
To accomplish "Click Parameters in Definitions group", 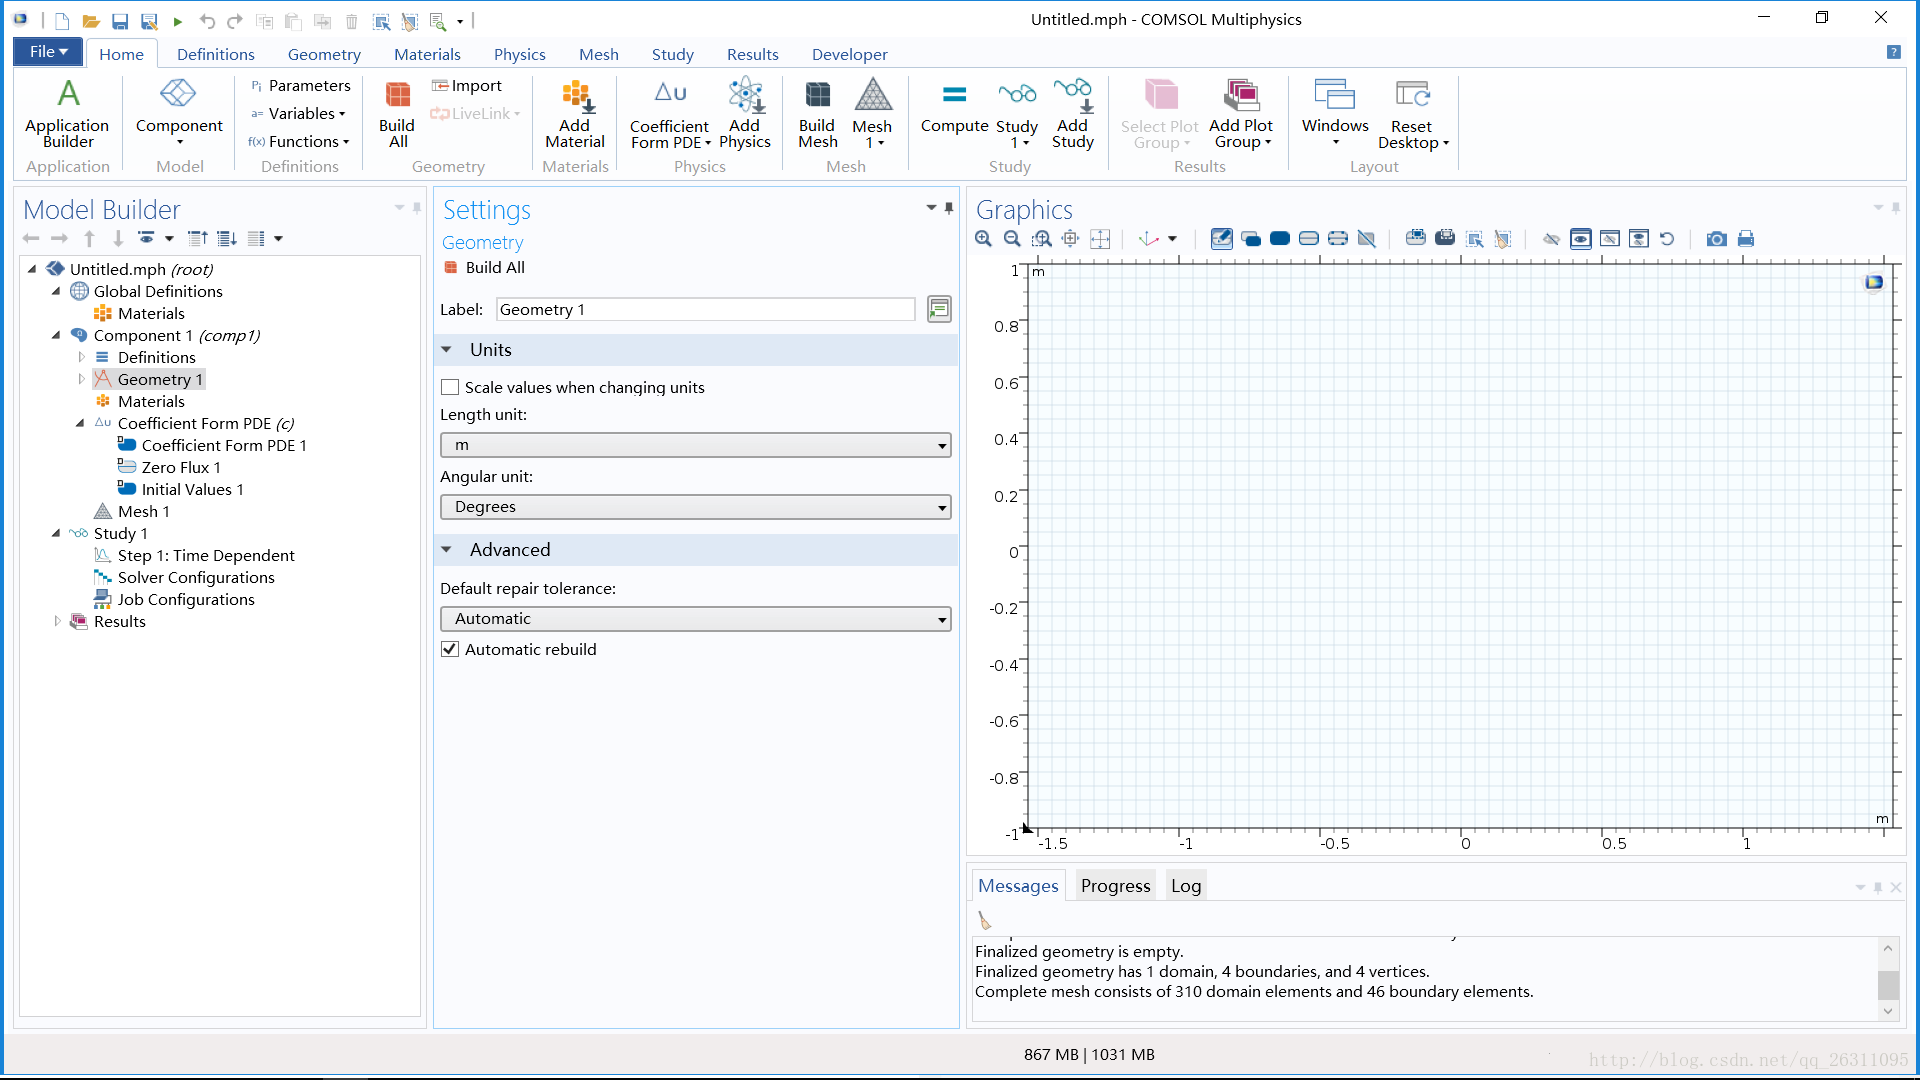I will [x=300, y=85].
